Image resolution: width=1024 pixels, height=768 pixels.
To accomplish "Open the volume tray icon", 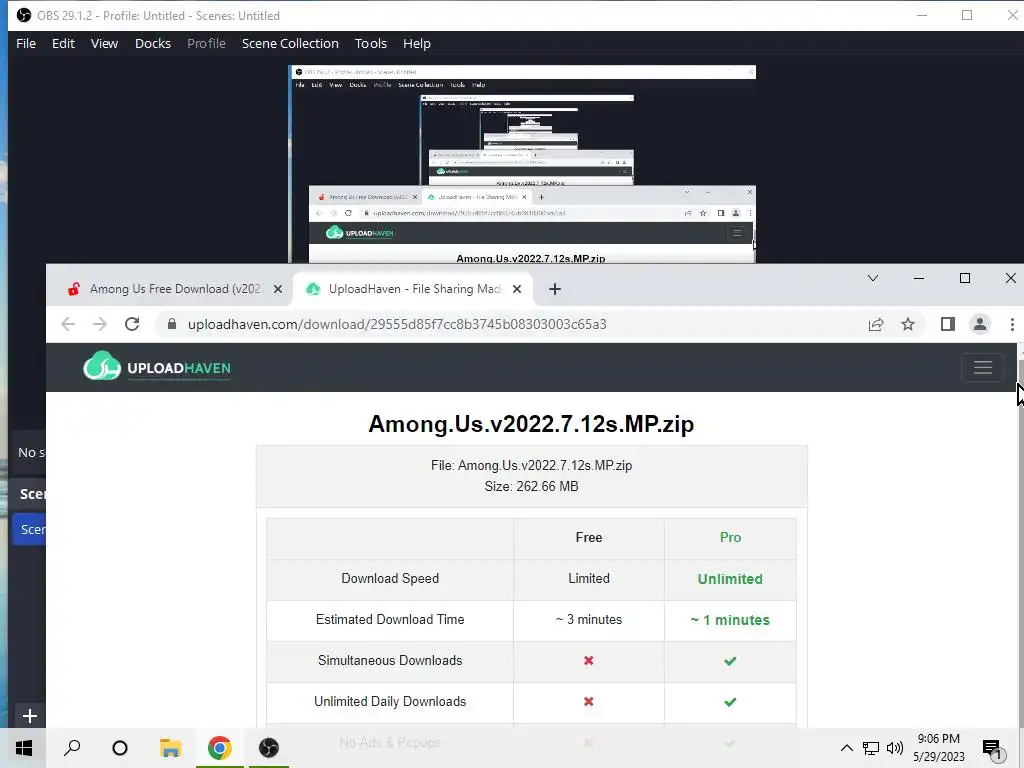I will tap(895, 748).
